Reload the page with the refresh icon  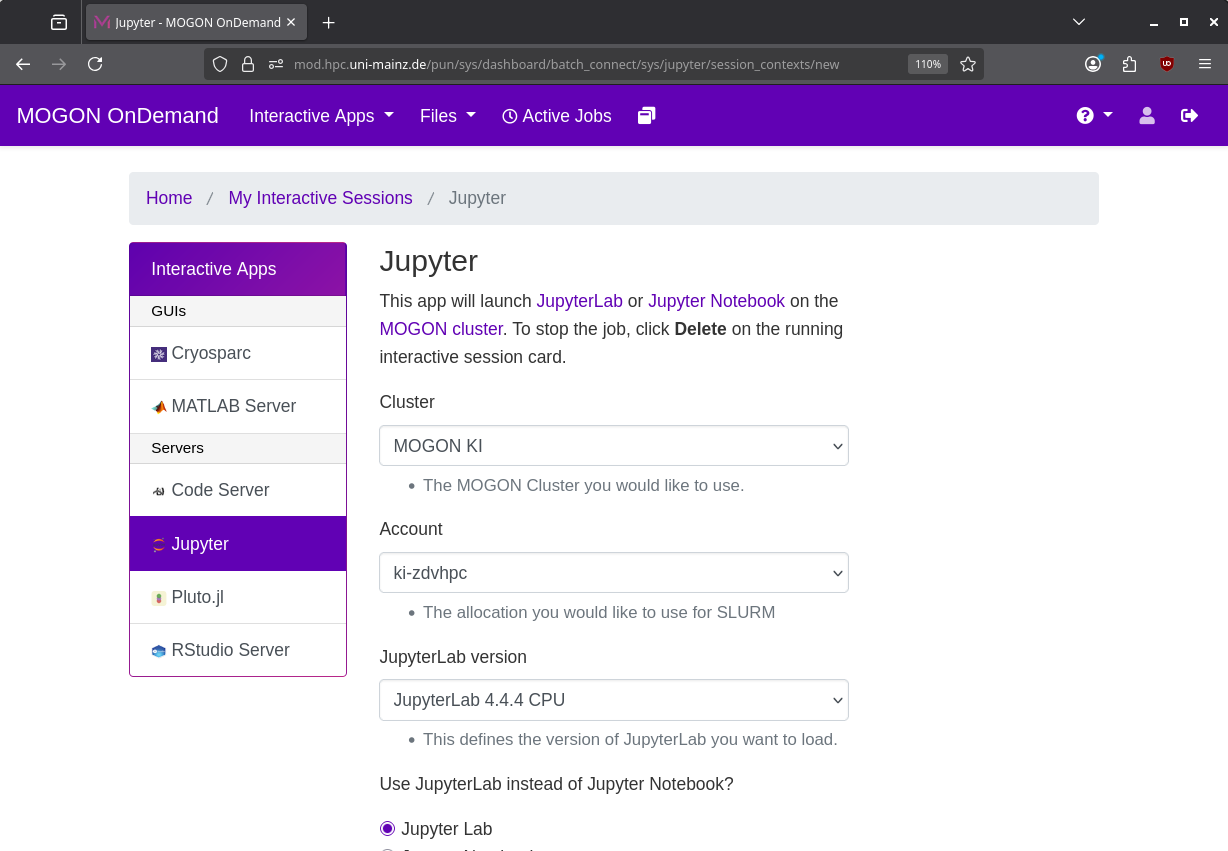95,64
